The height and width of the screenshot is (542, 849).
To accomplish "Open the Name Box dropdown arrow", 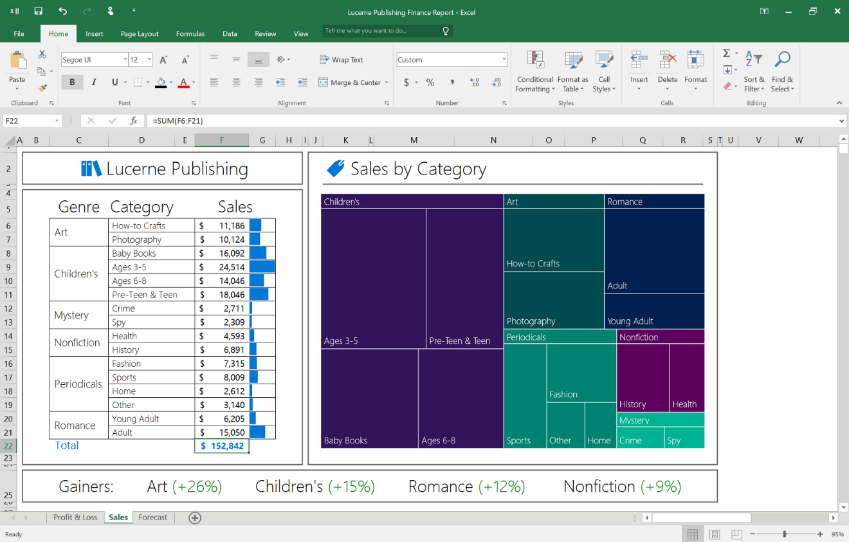I will point(56,120).
